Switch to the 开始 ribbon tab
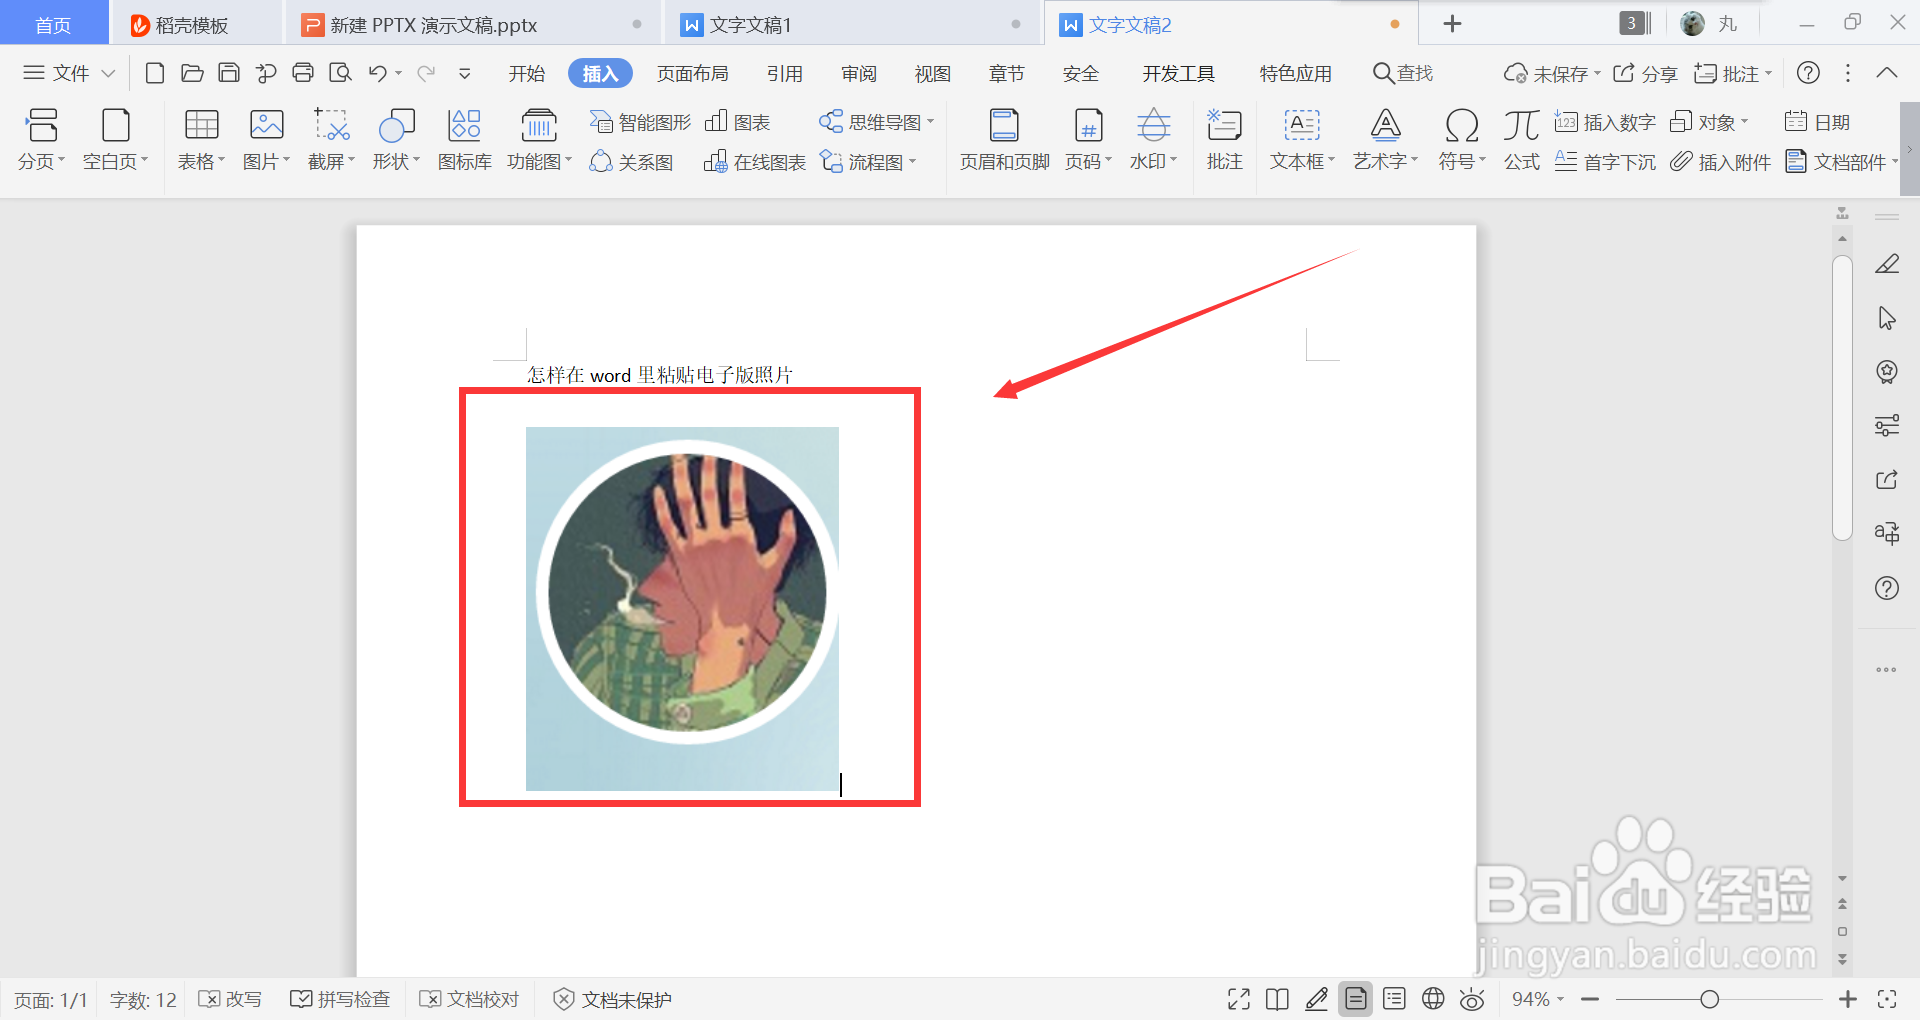 [527, 73]
